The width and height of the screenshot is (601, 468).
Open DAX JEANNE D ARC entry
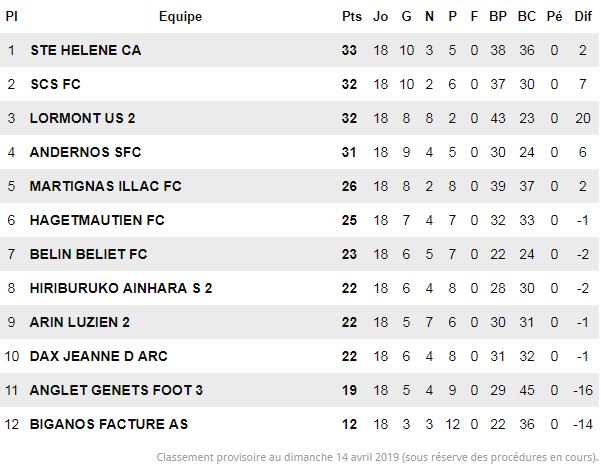tap(99, 356)
